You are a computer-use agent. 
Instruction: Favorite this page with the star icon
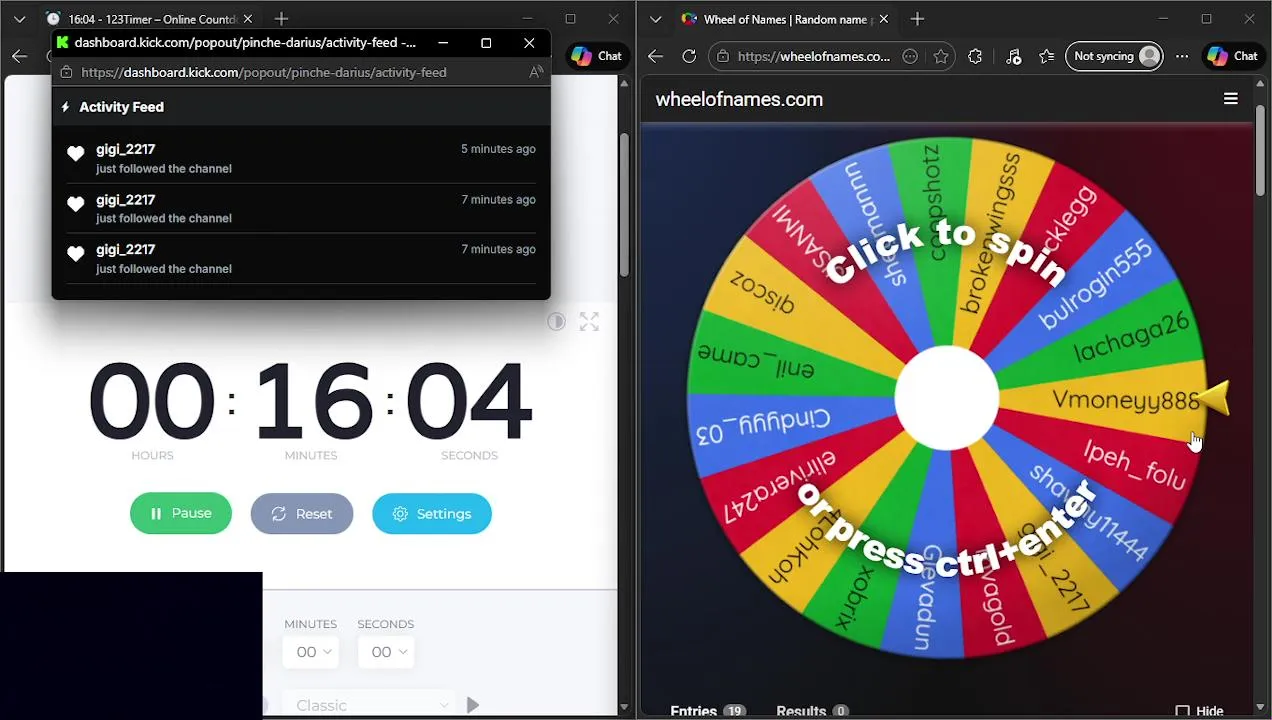pos(940,57)
